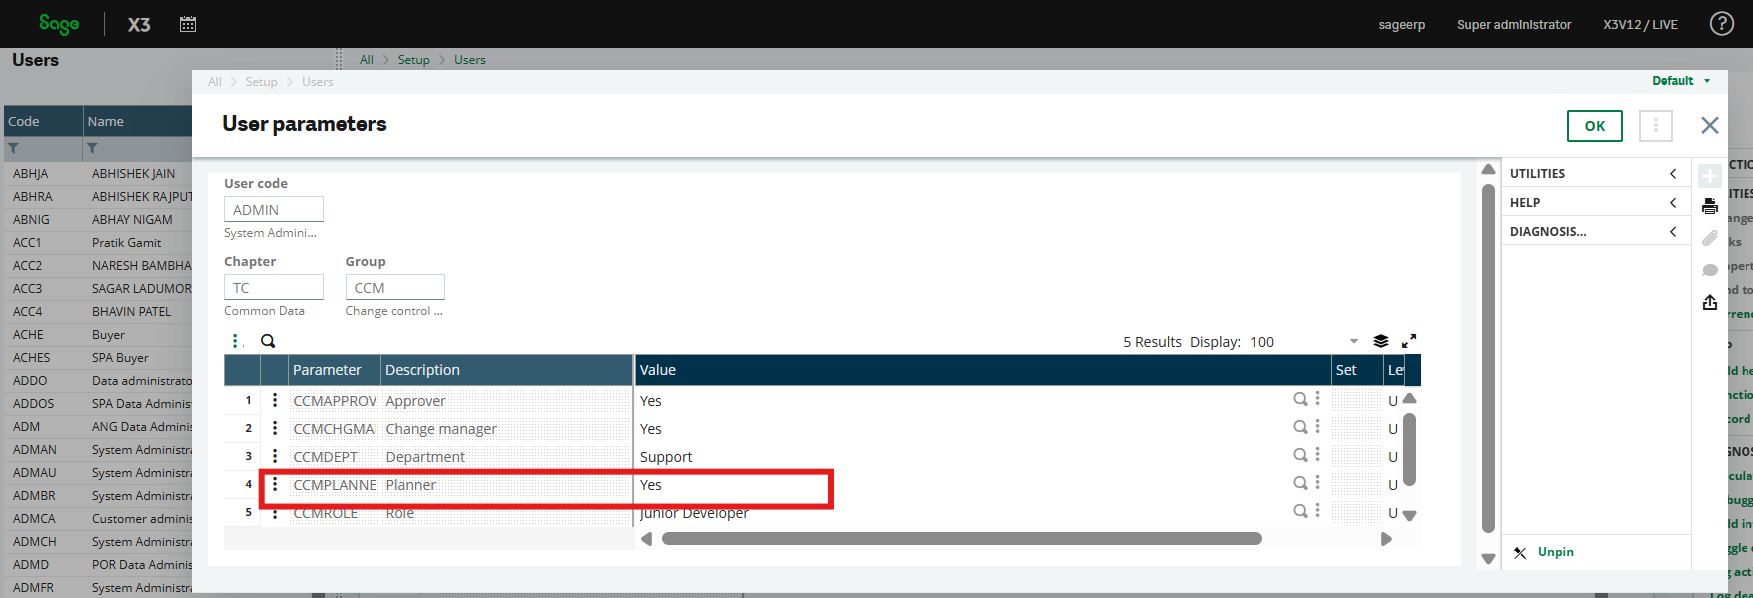Click X3V12 / LIVE endpoint label

[x=1641, y=25]
